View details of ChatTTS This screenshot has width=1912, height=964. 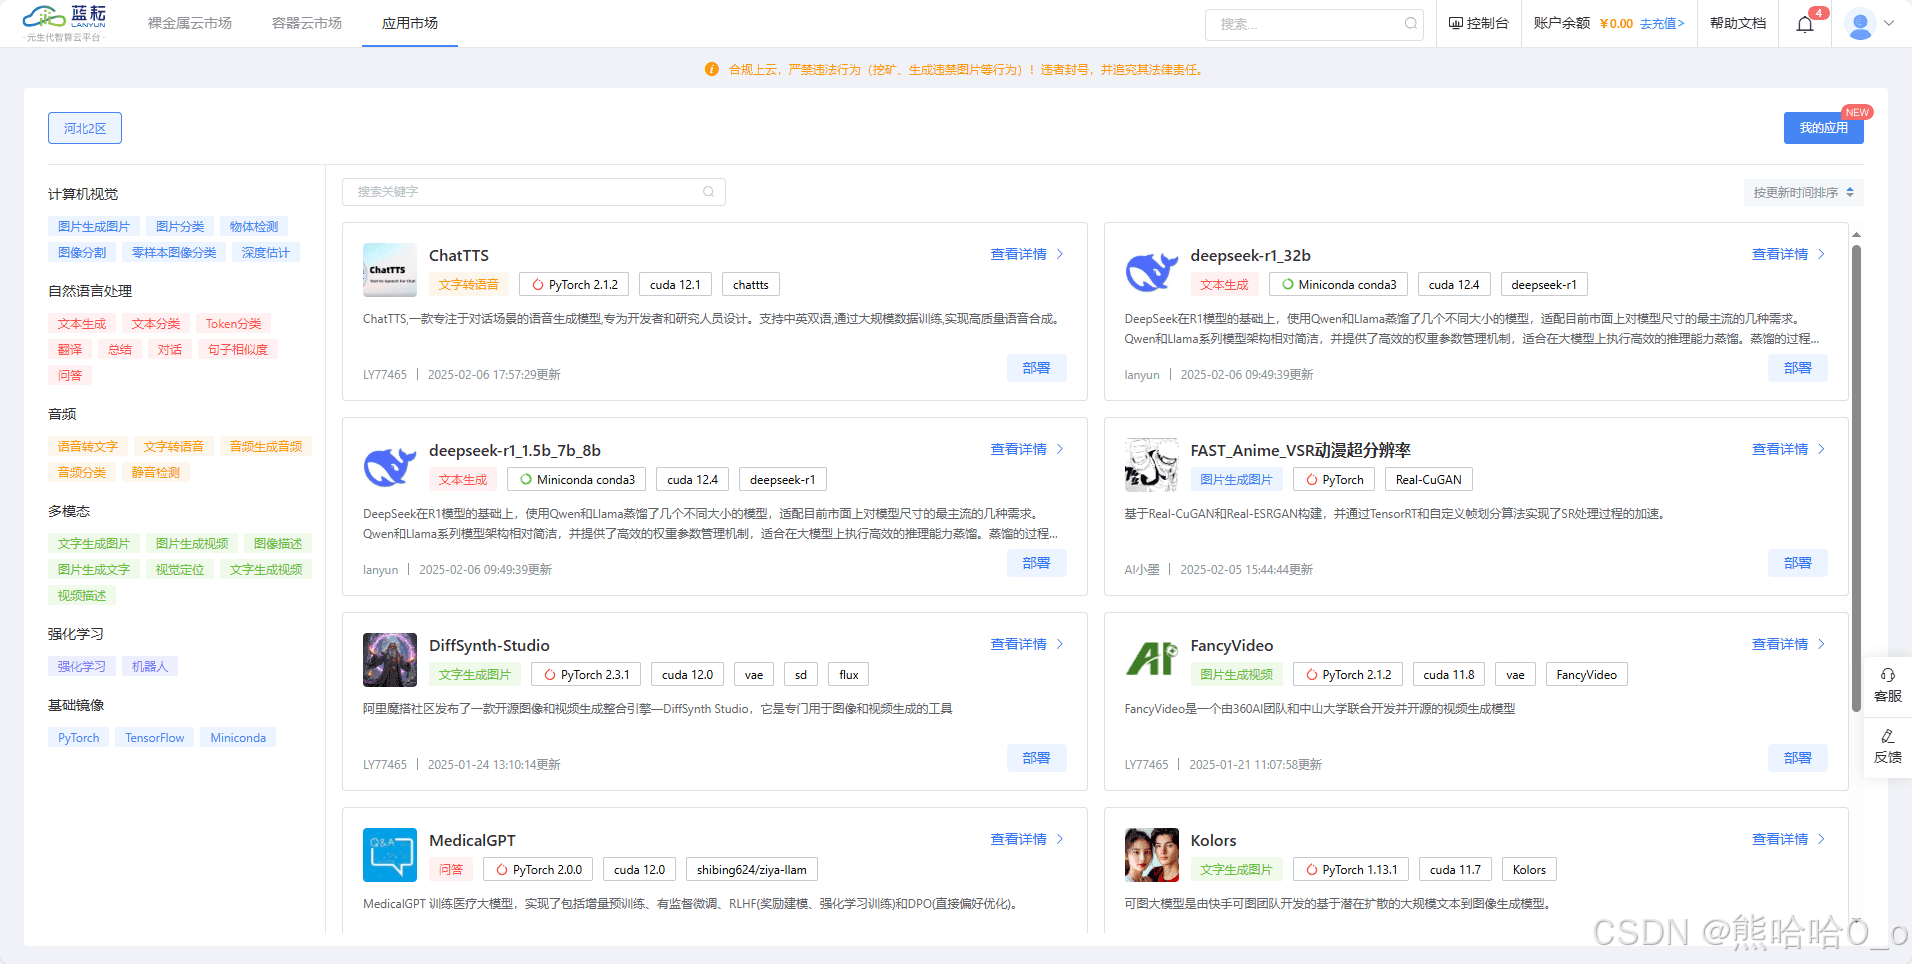(x=1027, y=254)
